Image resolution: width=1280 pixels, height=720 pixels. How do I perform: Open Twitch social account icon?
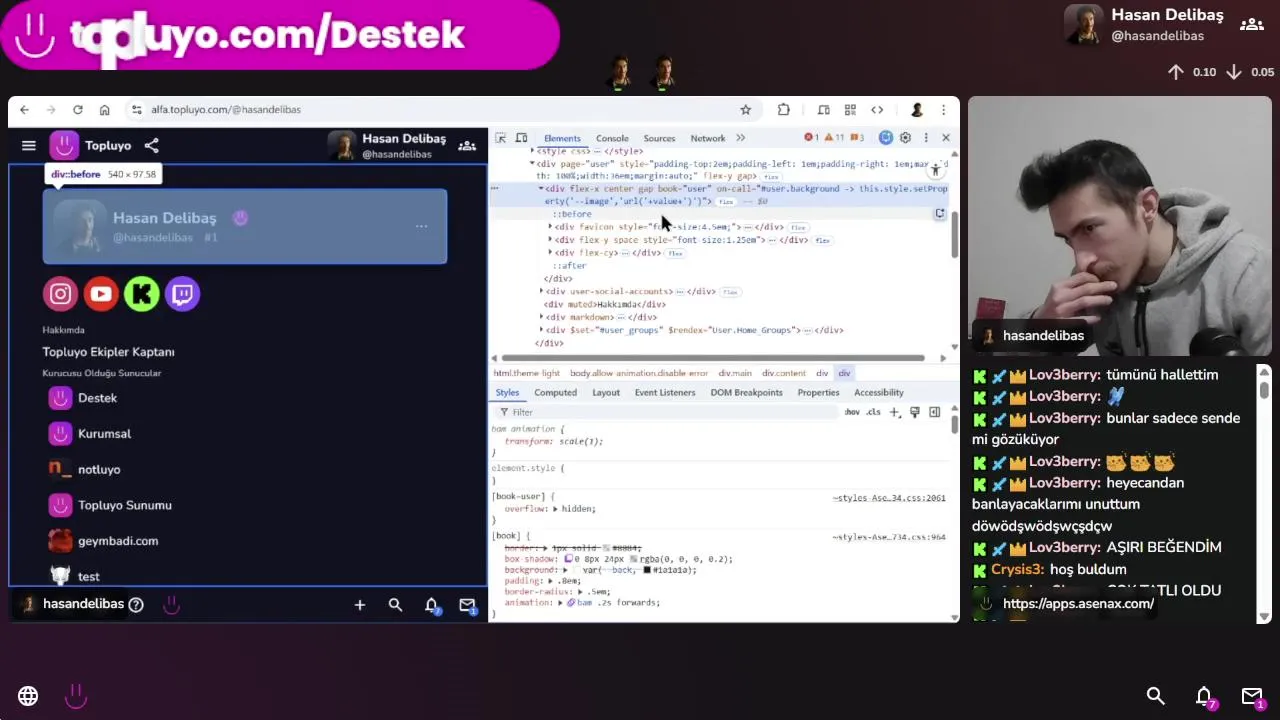coord(182,294)
